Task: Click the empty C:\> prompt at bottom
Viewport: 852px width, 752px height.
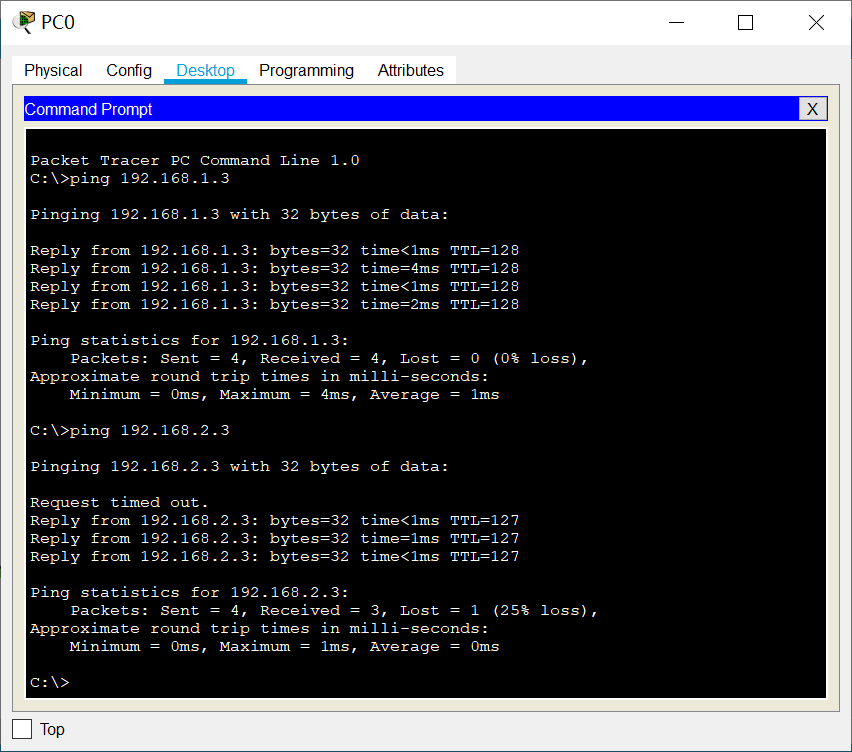Action: click(50, 682)
